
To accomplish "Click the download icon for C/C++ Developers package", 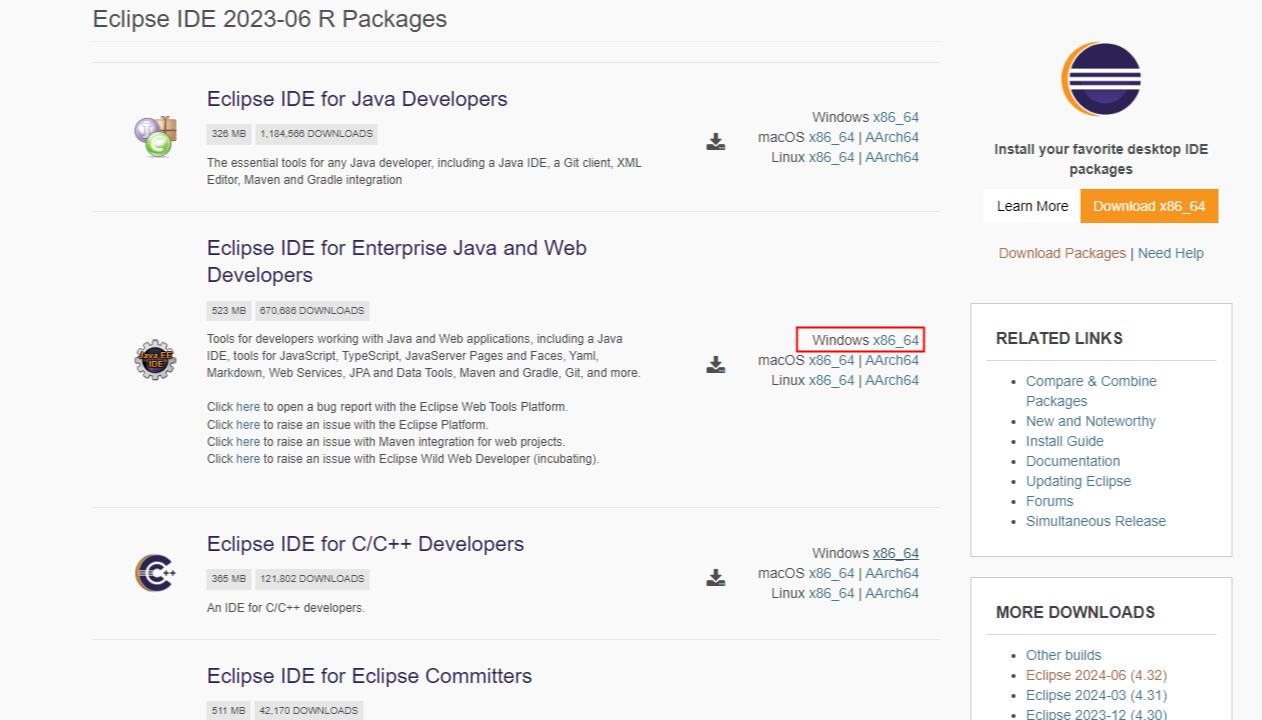I will click(x=716, y=577).
